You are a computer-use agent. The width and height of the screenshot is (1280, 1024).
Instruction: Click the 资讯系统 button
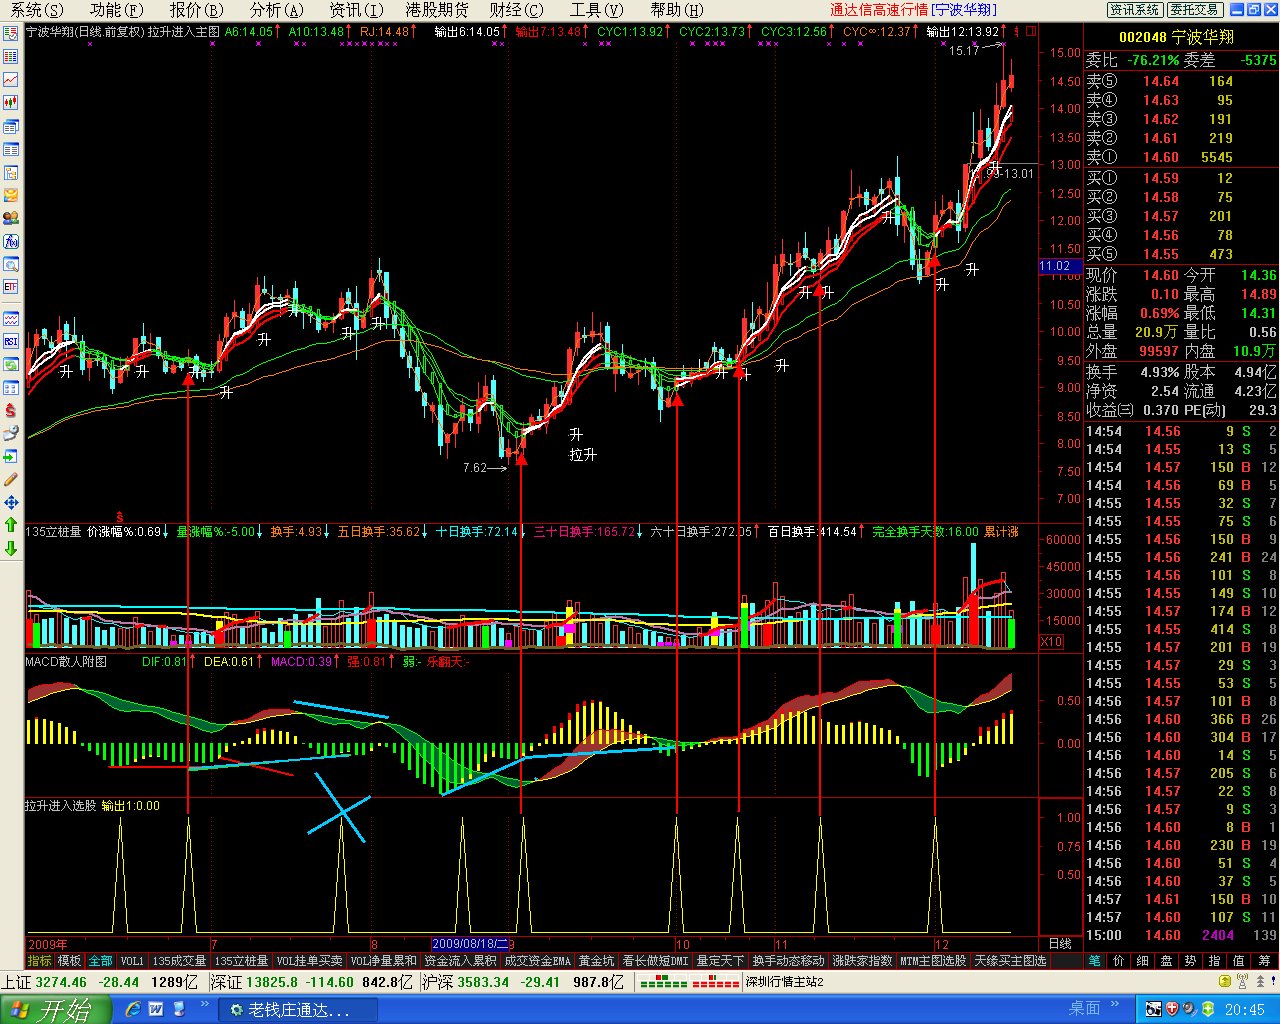1134,9
